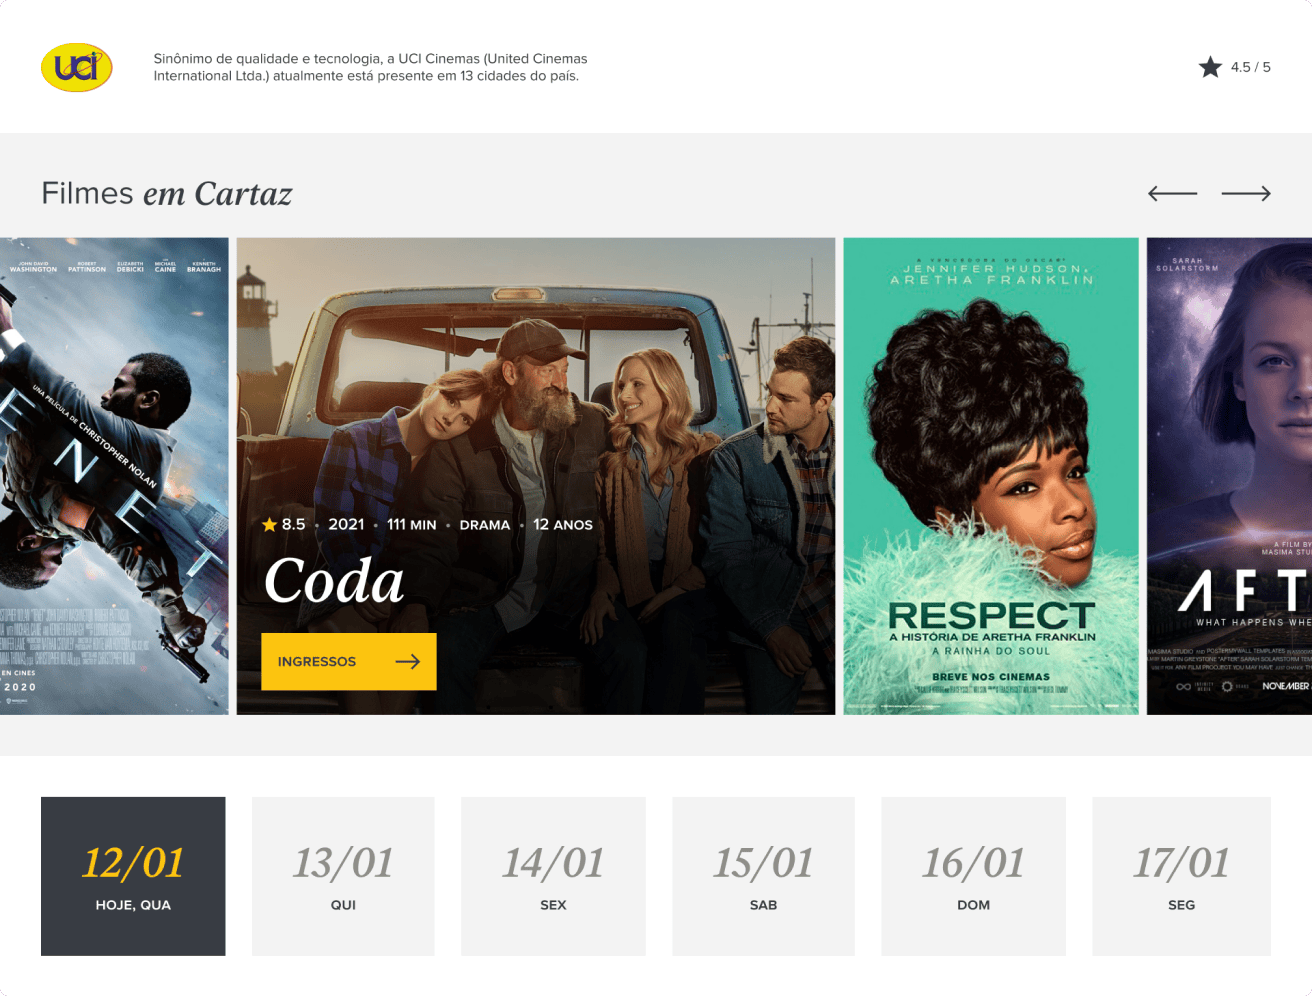This screenshot has width=1312, height=996.
Task: Open the After movie poster
Action: click(1229, 476)
